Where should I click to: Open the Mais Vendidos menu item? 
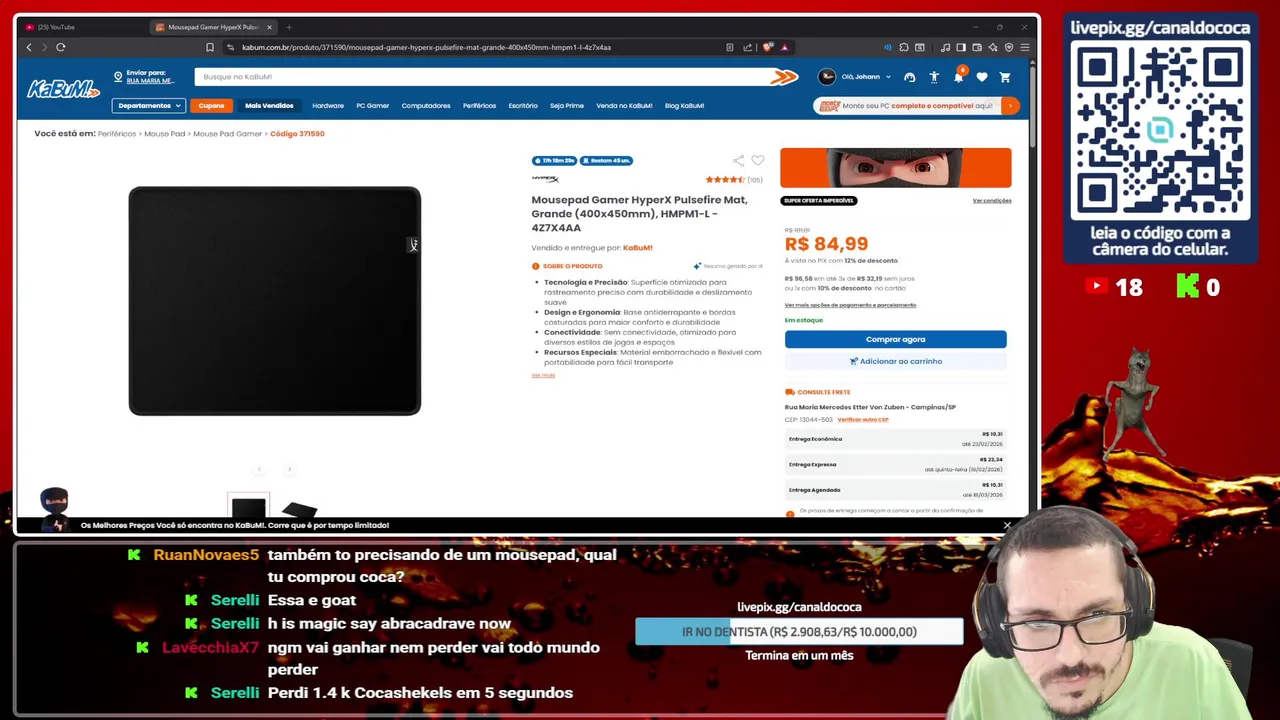(x=269, y=105)
